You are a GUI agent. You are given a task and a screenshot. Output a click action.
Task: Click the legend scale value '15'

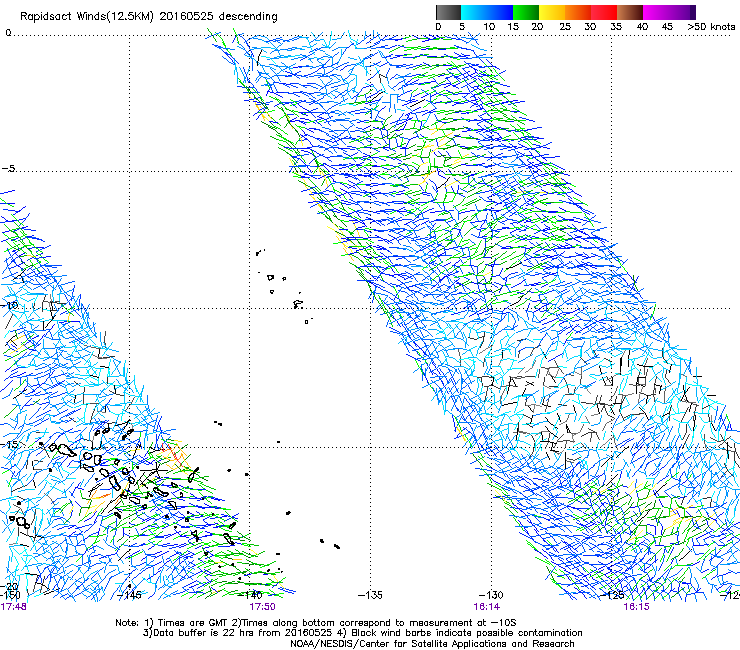click(513, 27)
